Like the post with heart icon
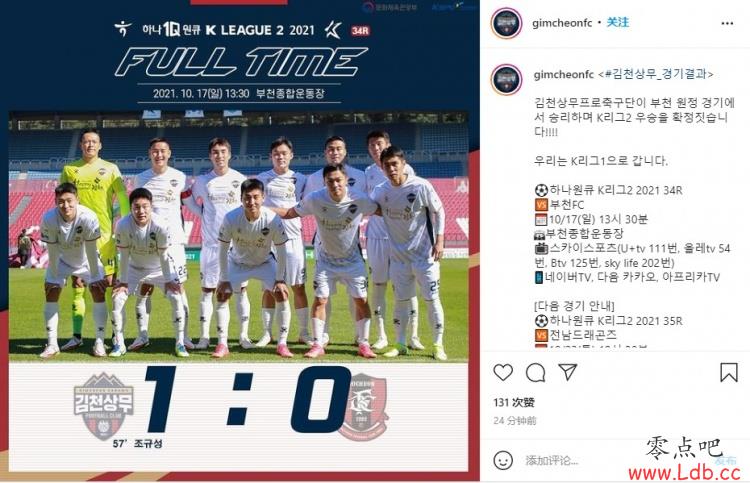This screenshot has height=483, width=750. (x=503, y=372)
